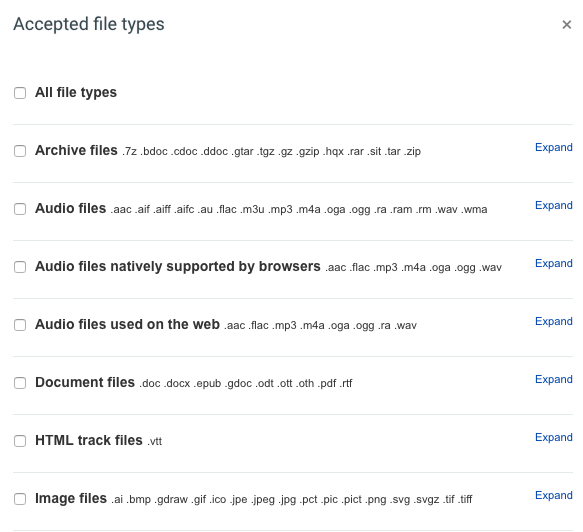Click the Image files label text
Screen dimensions: 583x532
click(71, 499)
